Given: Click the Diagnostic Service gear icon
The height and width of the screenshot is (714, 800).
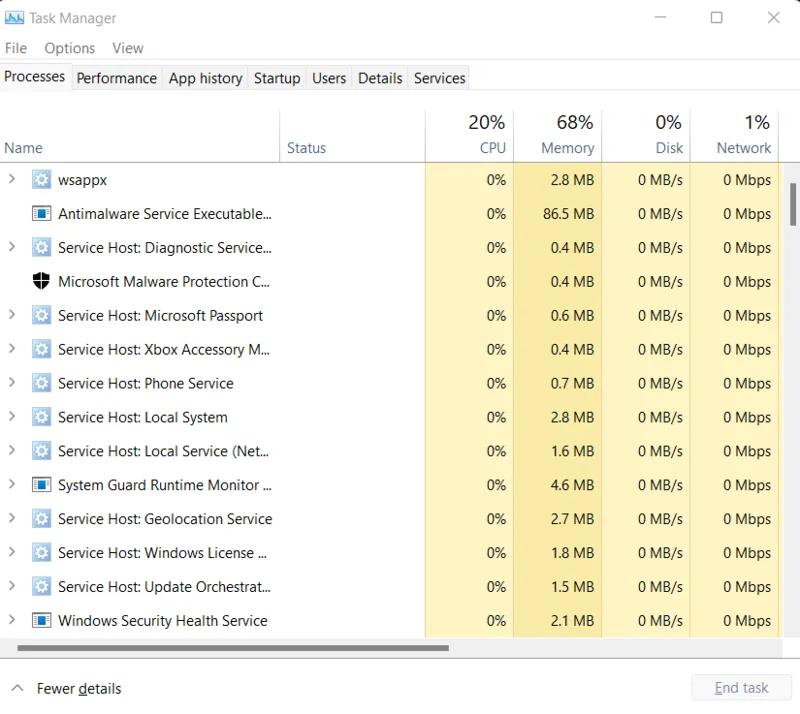Looking at the screenshot, I should (x=41, y=248).
